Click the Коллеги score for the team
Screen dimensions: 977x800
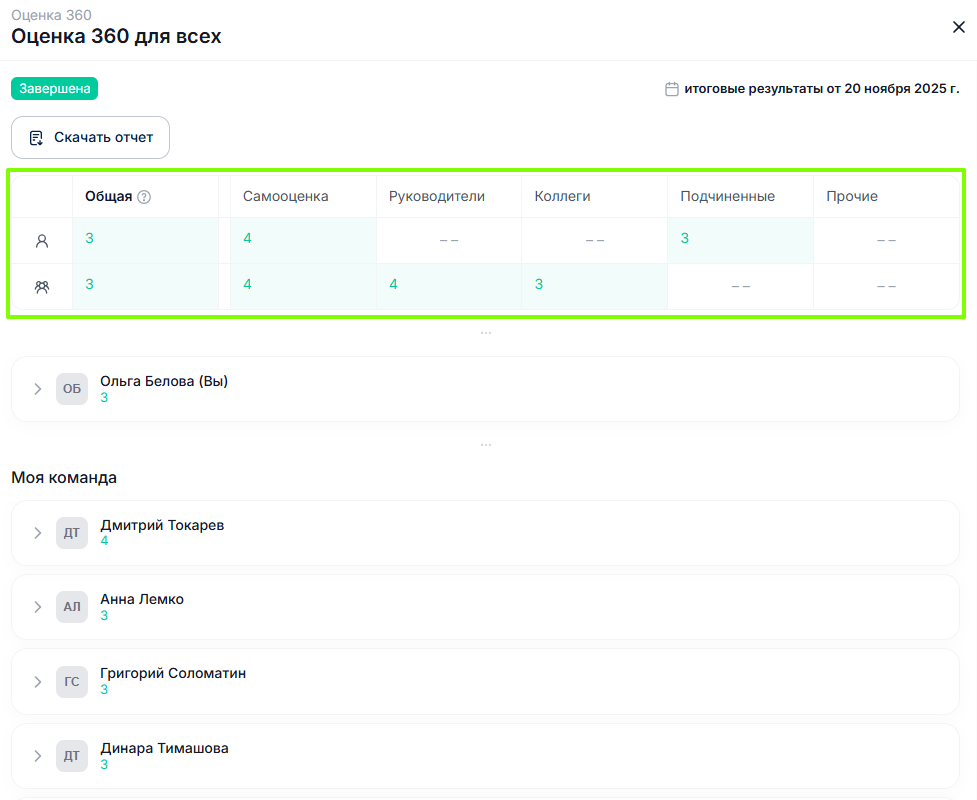pos(539,284)
